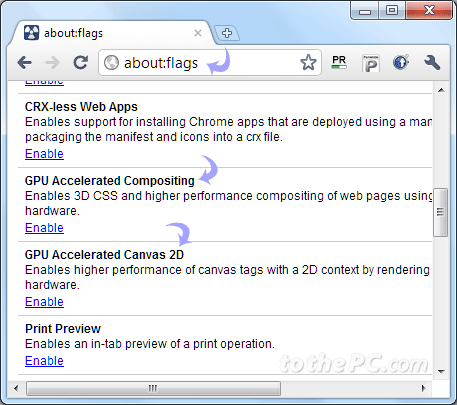The image size is (457, 405).
Task: Bookmark this page with the star icon
Action: click(308, 62)
